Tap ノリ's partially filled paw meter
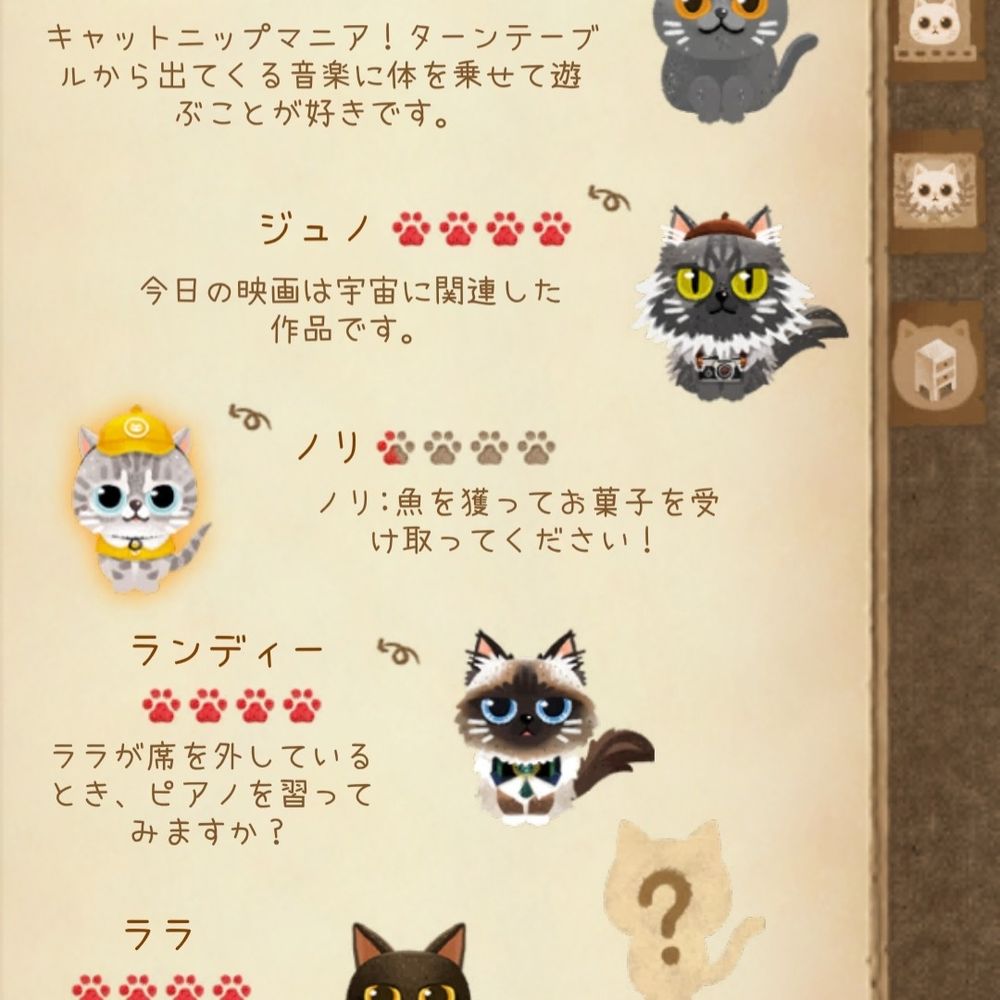Screen dimensions: 1000x1000 tap(466, 448)
